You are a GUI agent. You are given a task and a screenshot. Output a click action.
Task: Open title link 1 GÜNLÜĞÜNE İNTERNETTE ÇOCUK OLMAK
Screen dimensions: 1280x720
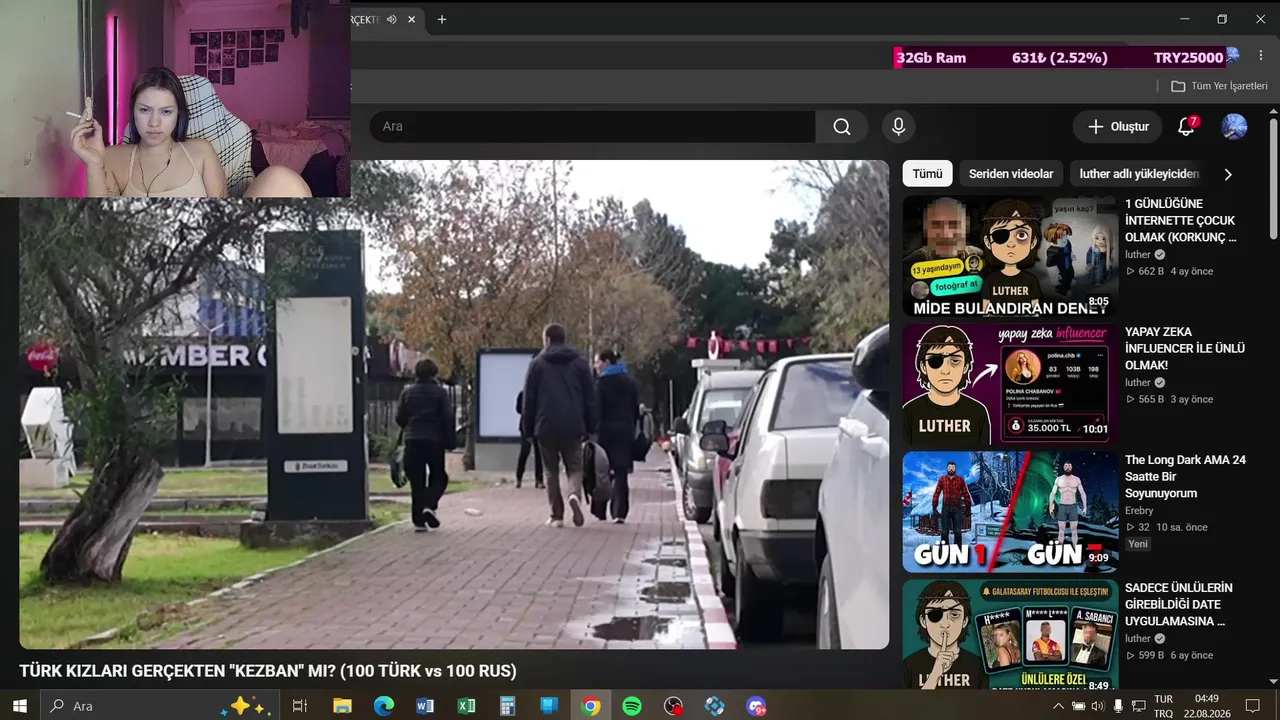(1180, 221)
